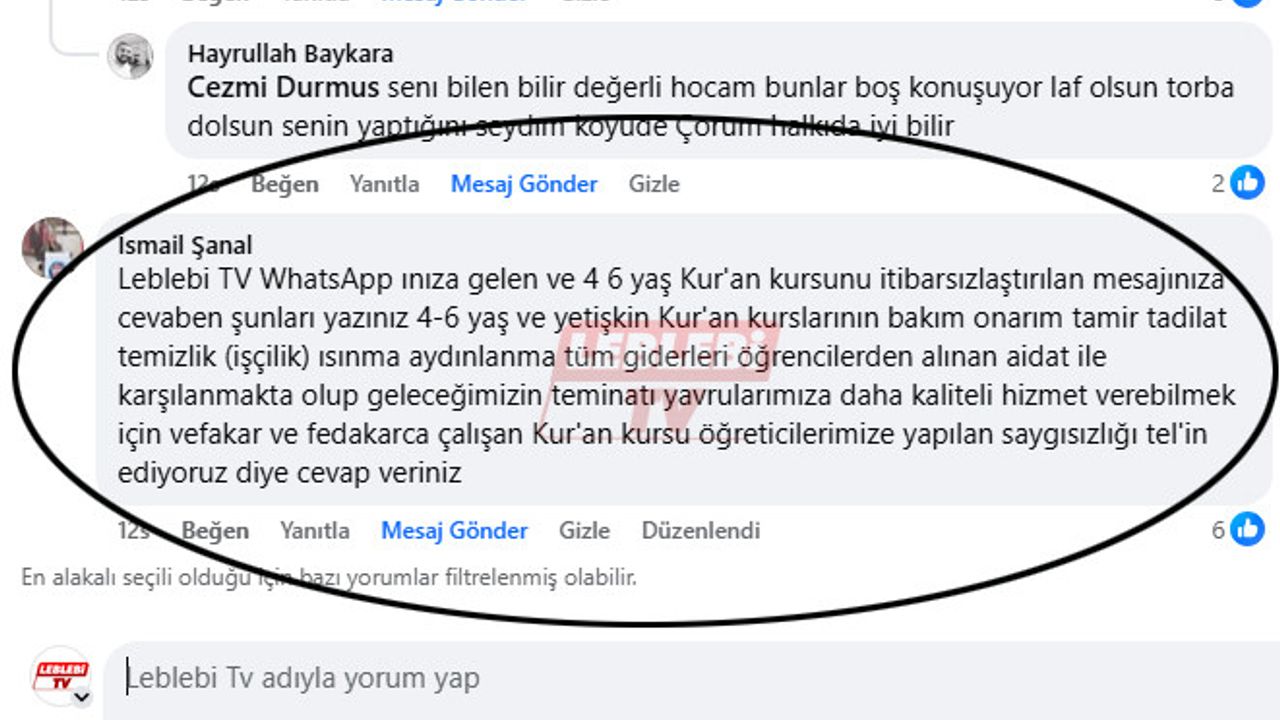Hide Hayrullah Baykara's comment with Gizle

coord(654,184)
